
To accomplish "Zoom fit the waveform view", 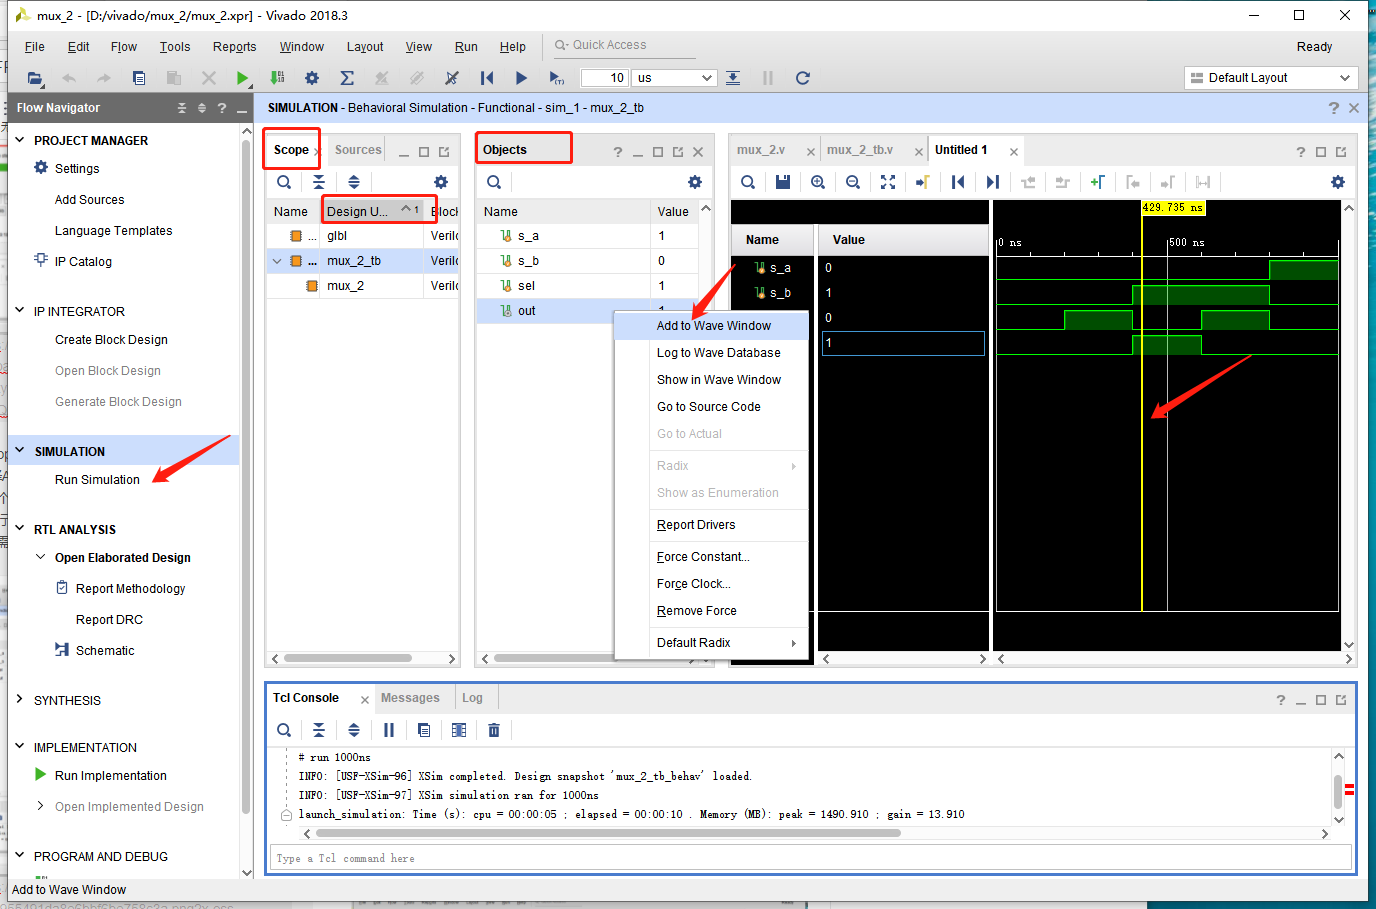I will click(x=888, y=182).
